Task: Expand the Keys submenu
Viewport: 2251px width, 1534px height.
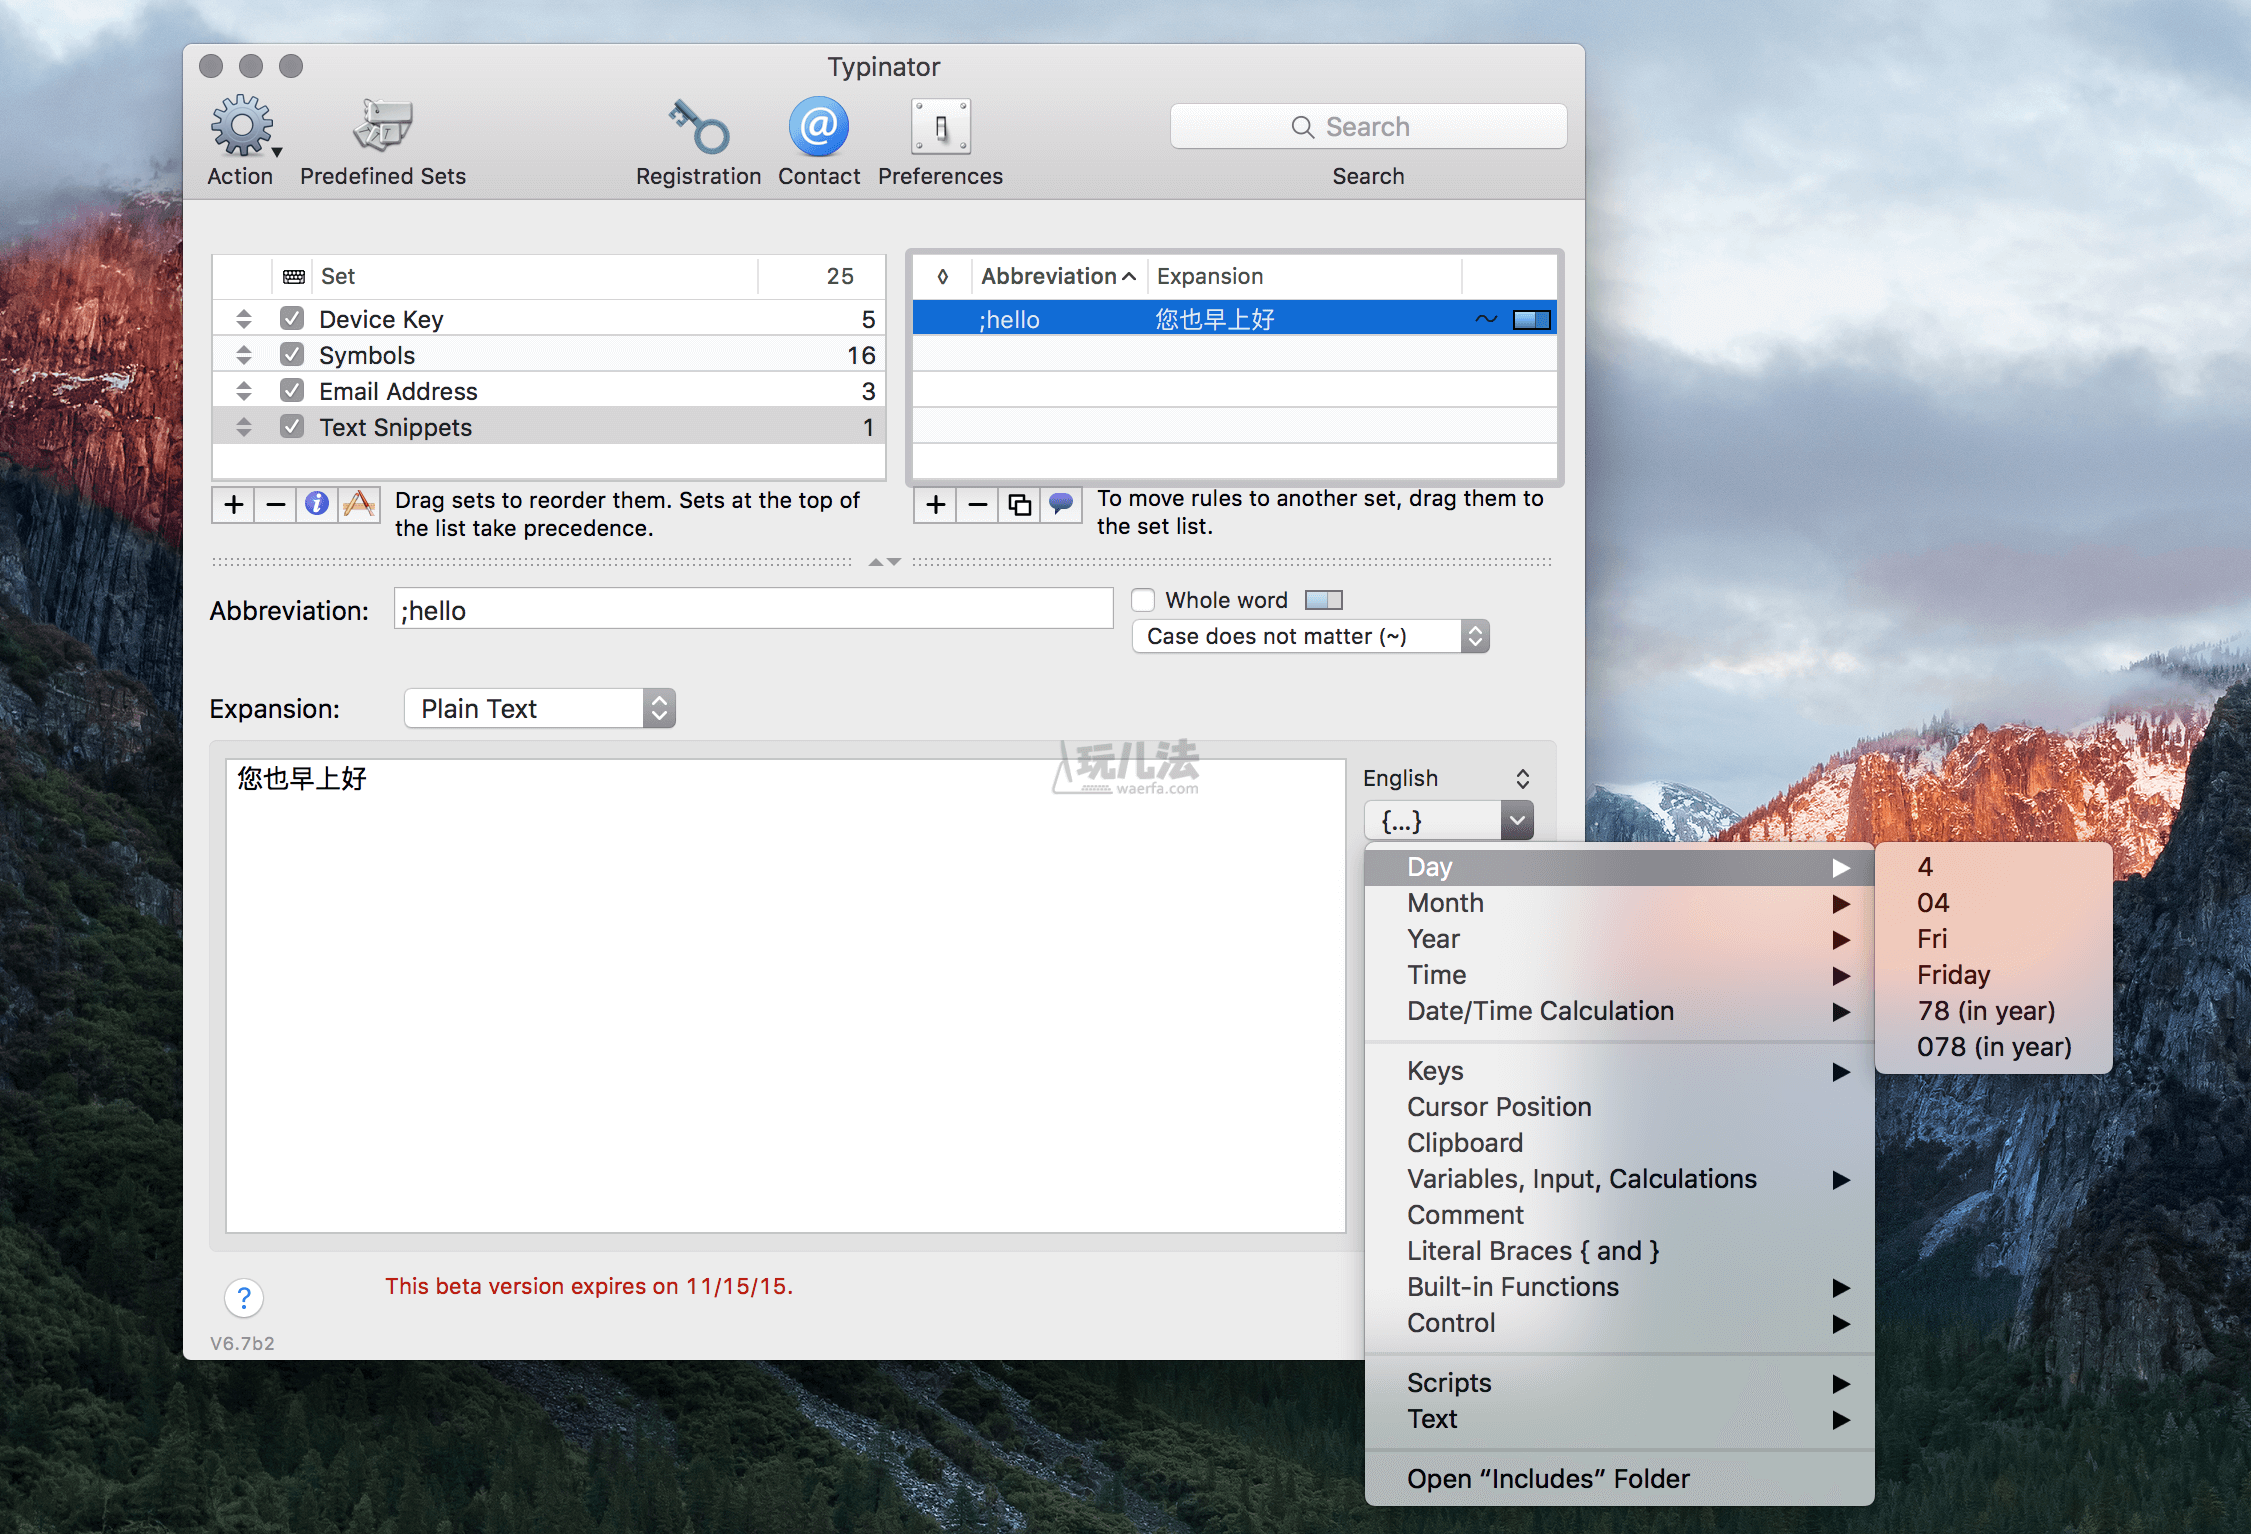Action: pyautogui.click(x=1619, y=1071)
